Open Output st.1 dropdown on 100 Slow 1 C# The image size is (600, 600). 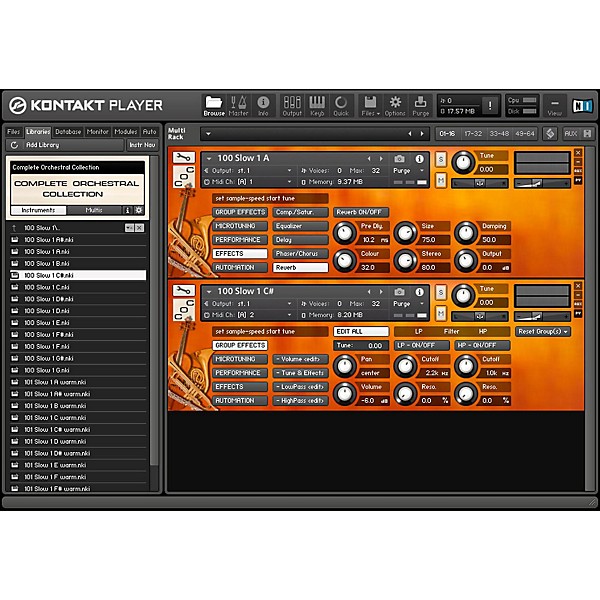(248, 304)
